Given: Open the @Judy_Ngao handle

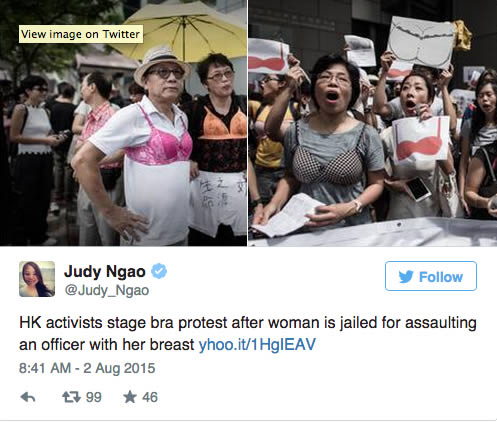Looking at the screenshot, I should 107,290.
